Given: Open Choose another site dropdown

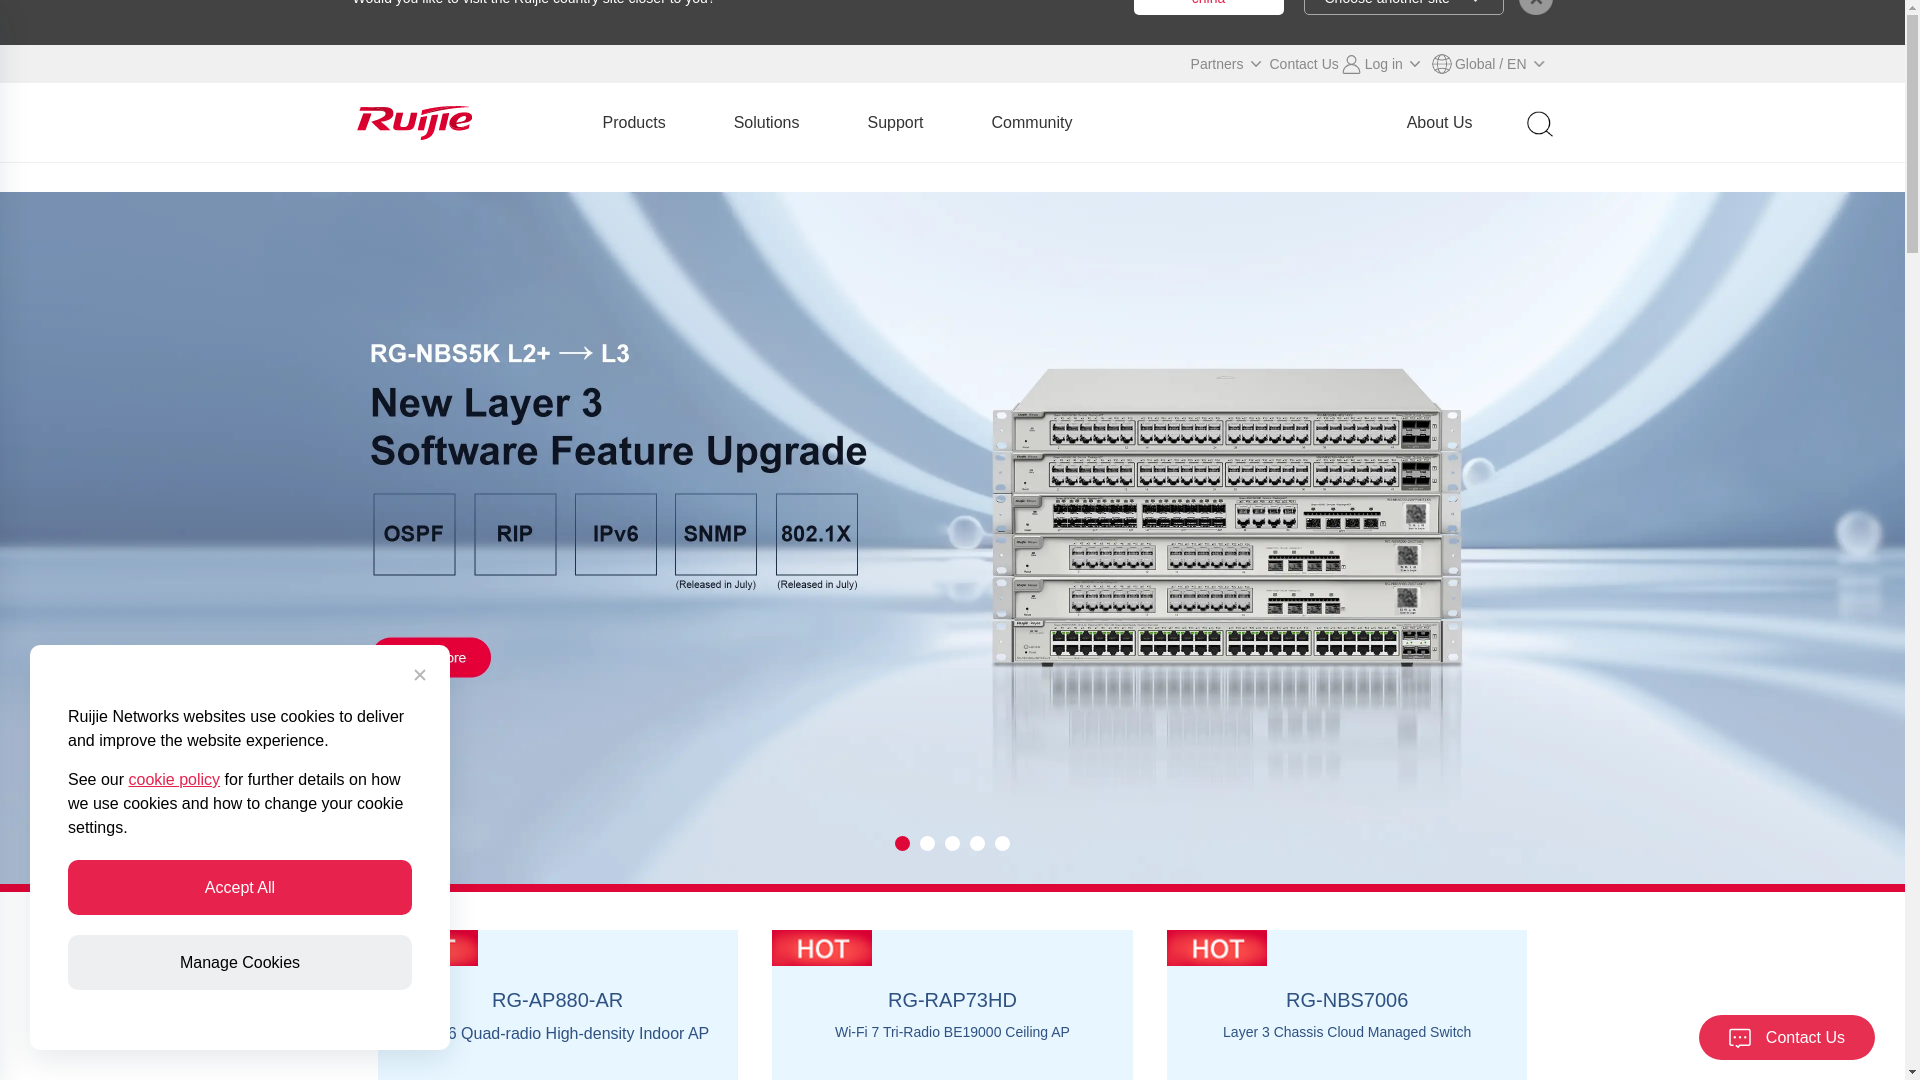Looking at the screenshot, I should click(x=1402, y=4).
